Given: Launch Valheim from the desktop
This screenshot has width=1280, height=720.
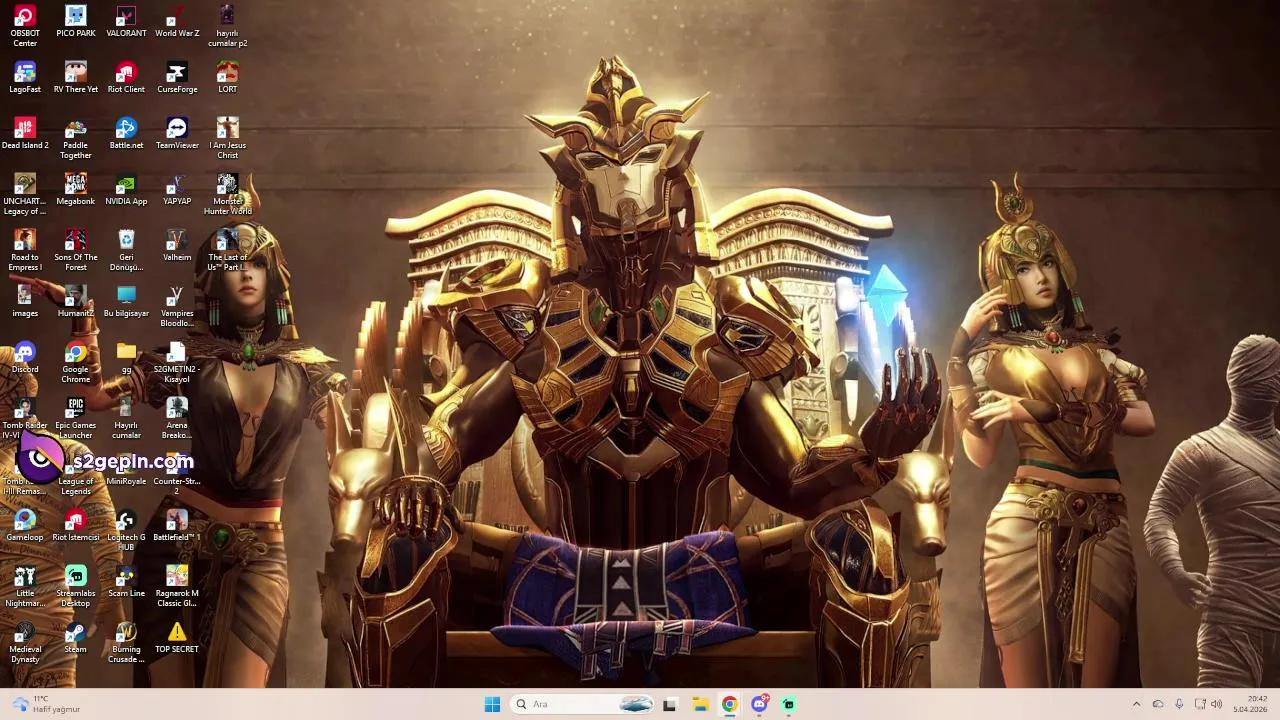Looking at the screenshot, I should (x=177, y=246).
